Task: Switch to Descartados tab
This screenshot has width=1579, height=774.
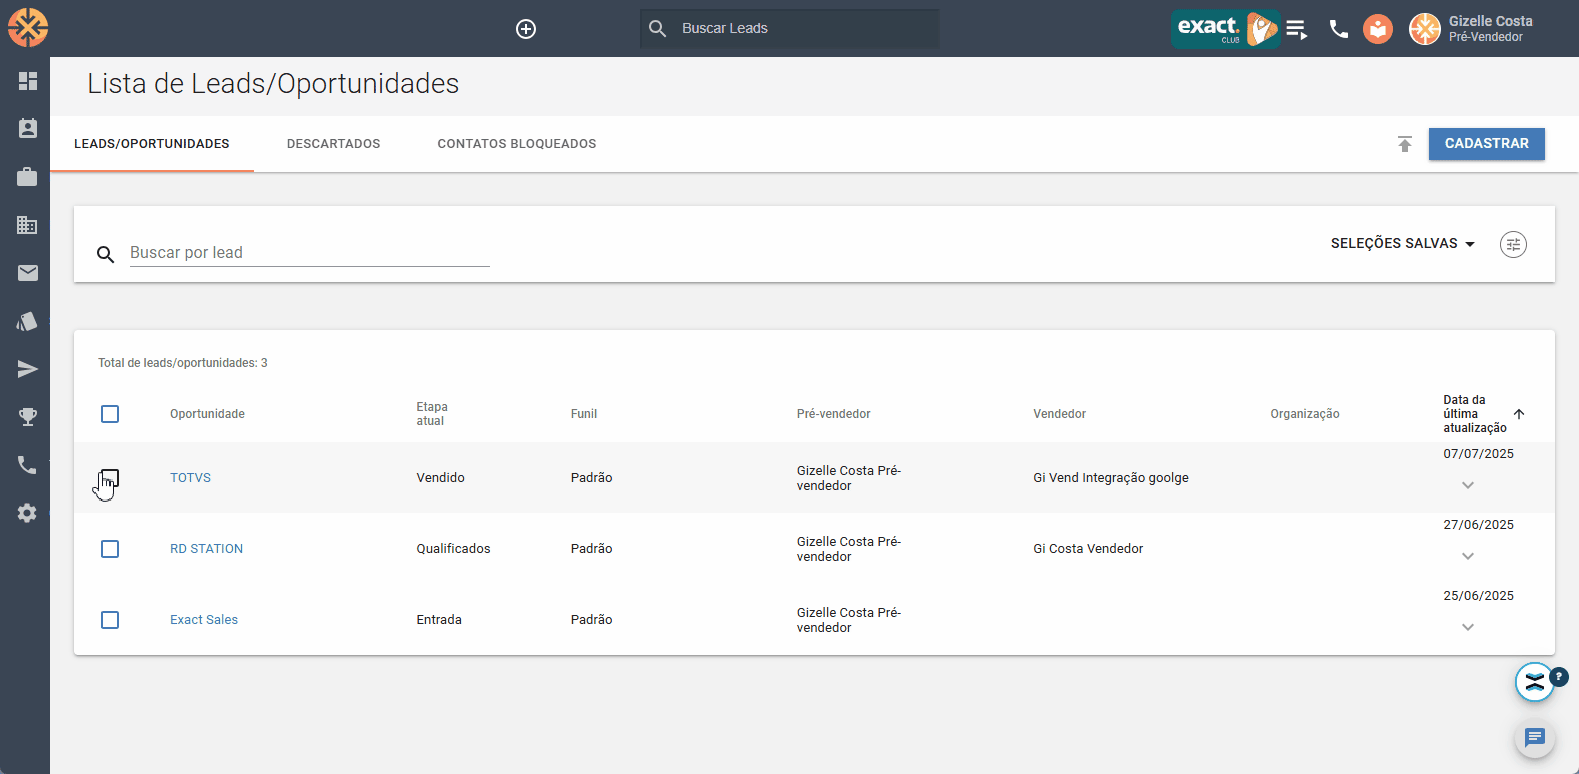Action: [333, 144]
